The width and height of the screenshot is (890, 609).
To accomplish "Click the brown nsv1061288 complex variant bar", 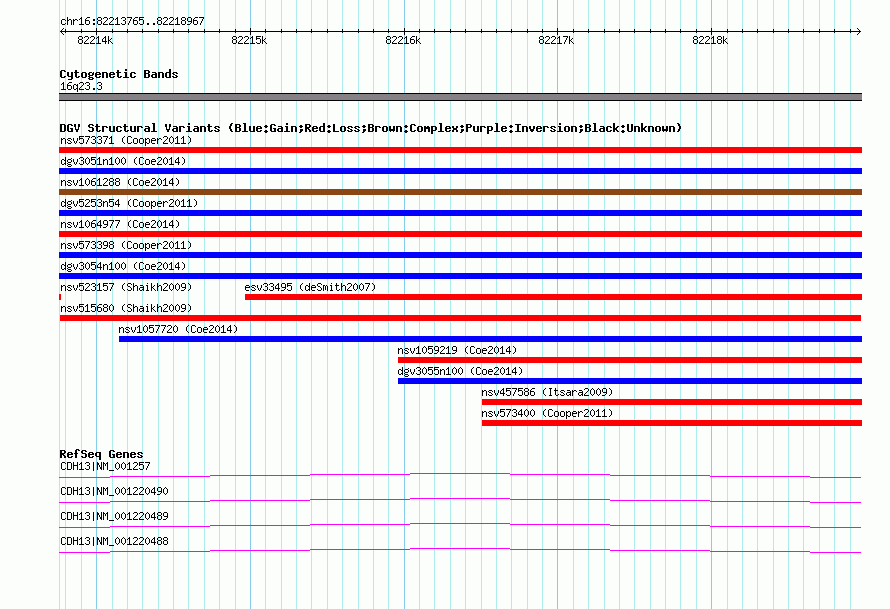I will point(460,192).
